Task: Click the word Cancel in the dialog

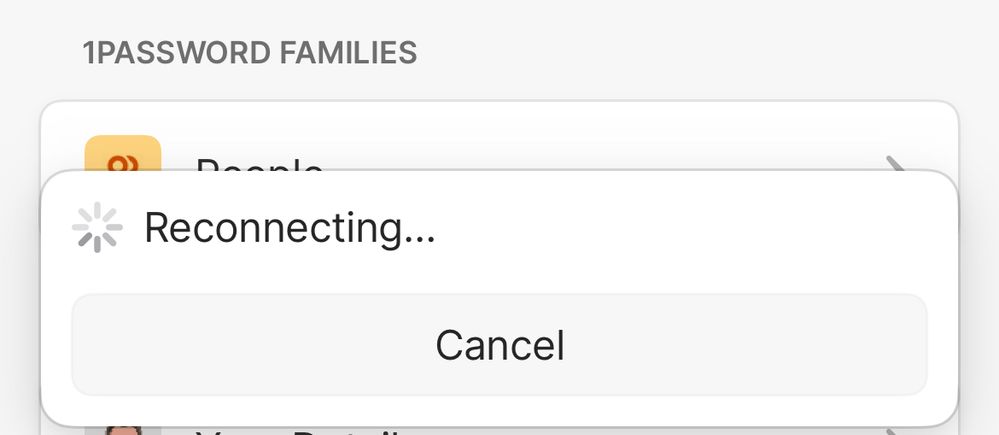Action: 499,345
